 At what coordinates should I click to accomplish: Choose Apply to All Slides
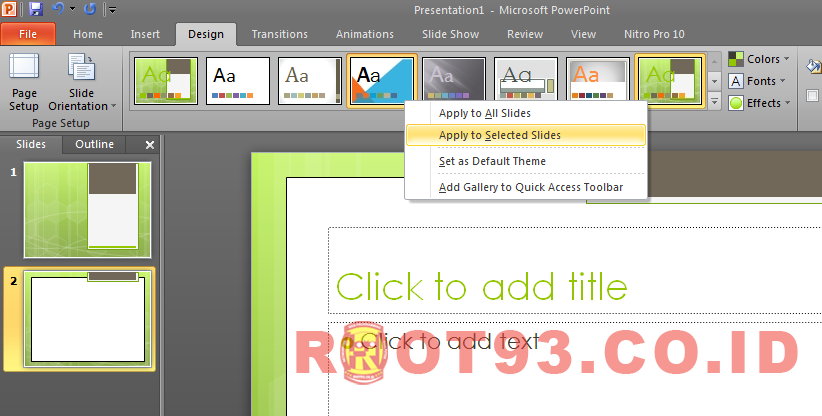(525, 113)
